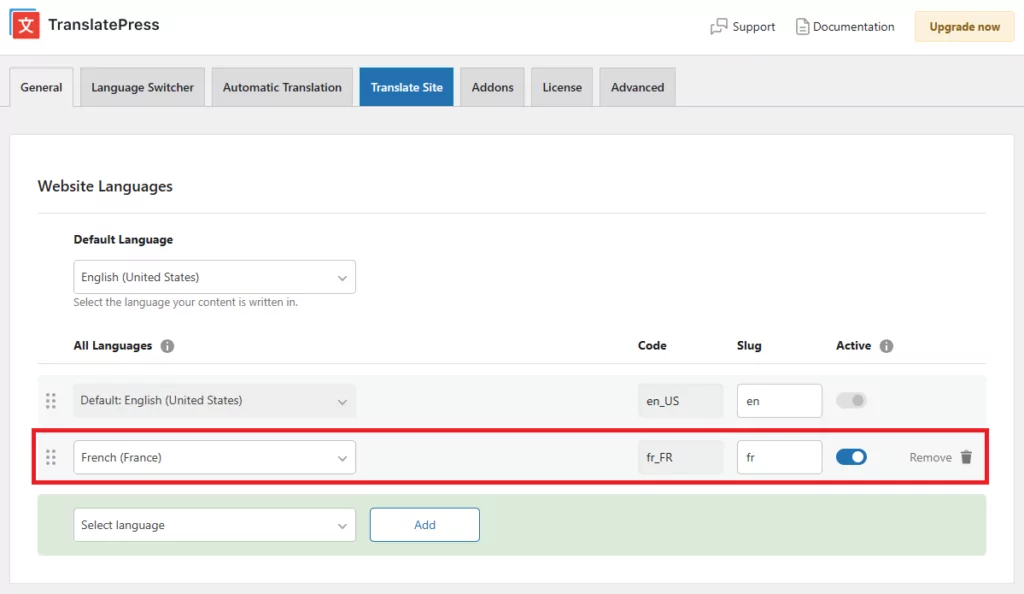Toggle the disabled Active switch for English

(852, 399)
